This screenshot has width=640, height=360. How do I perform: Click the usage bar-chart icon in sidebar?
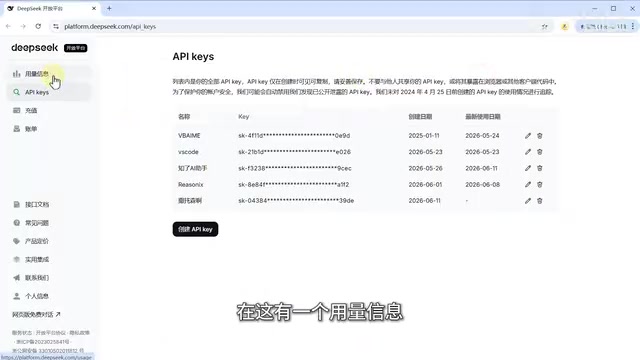point(16,74)
